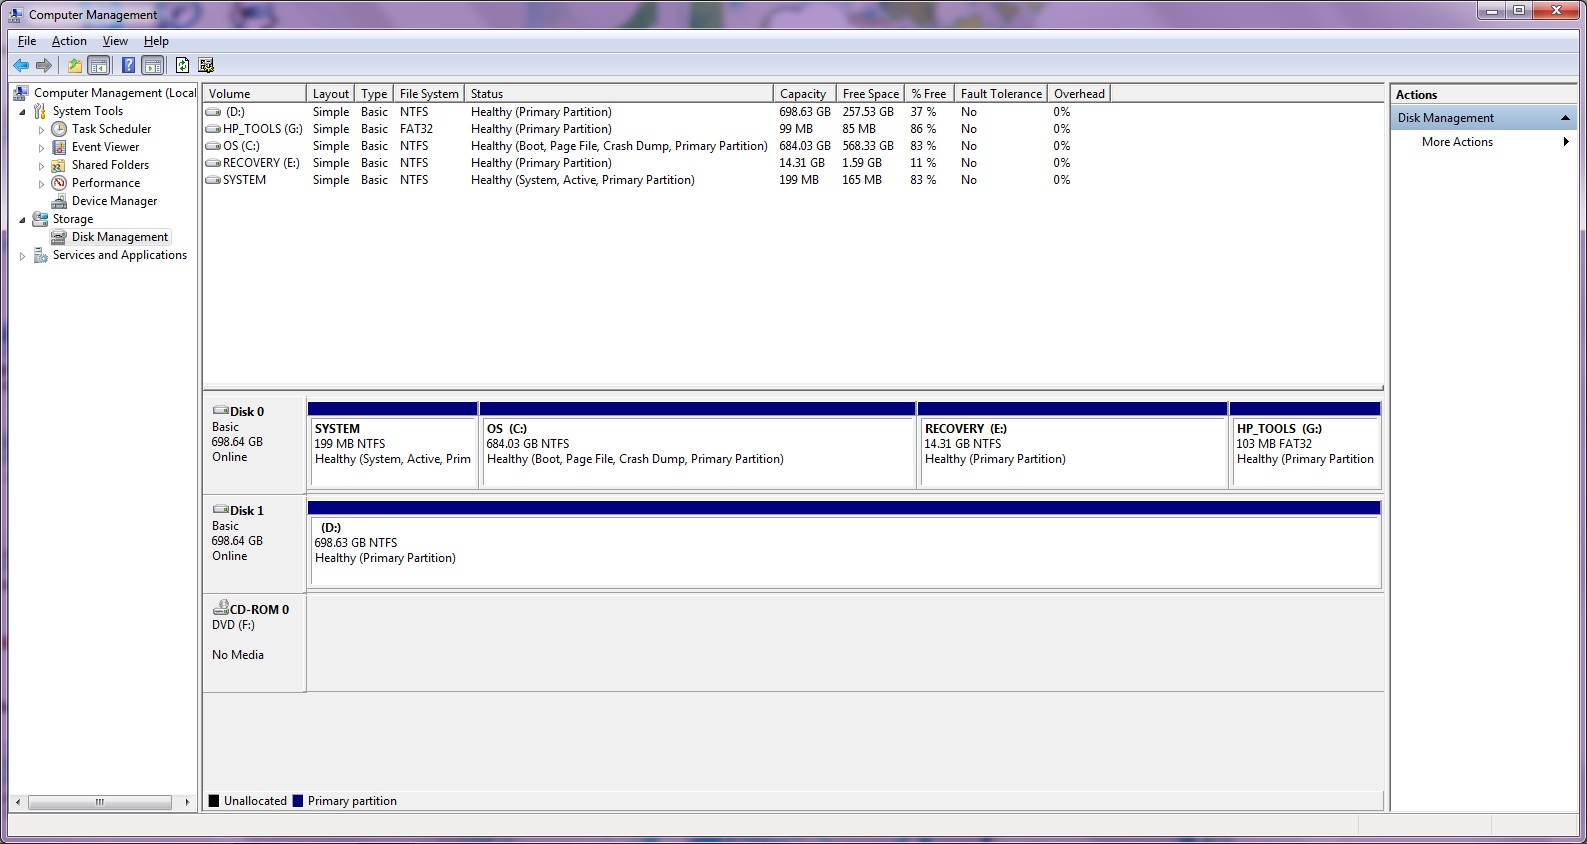Expand the Performance tree node
This screenshot has width=1587, height=844.
(41, 184)
